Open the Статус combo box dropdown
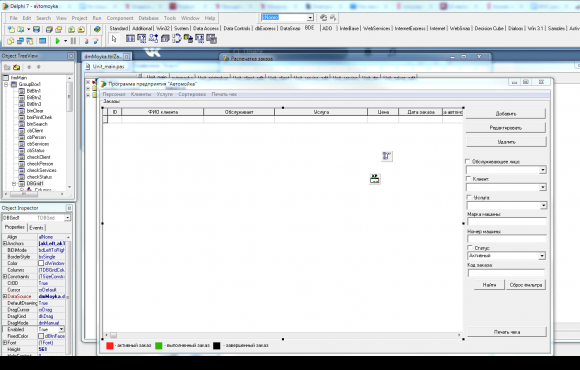Screen dimensions: 580x370 542,256
